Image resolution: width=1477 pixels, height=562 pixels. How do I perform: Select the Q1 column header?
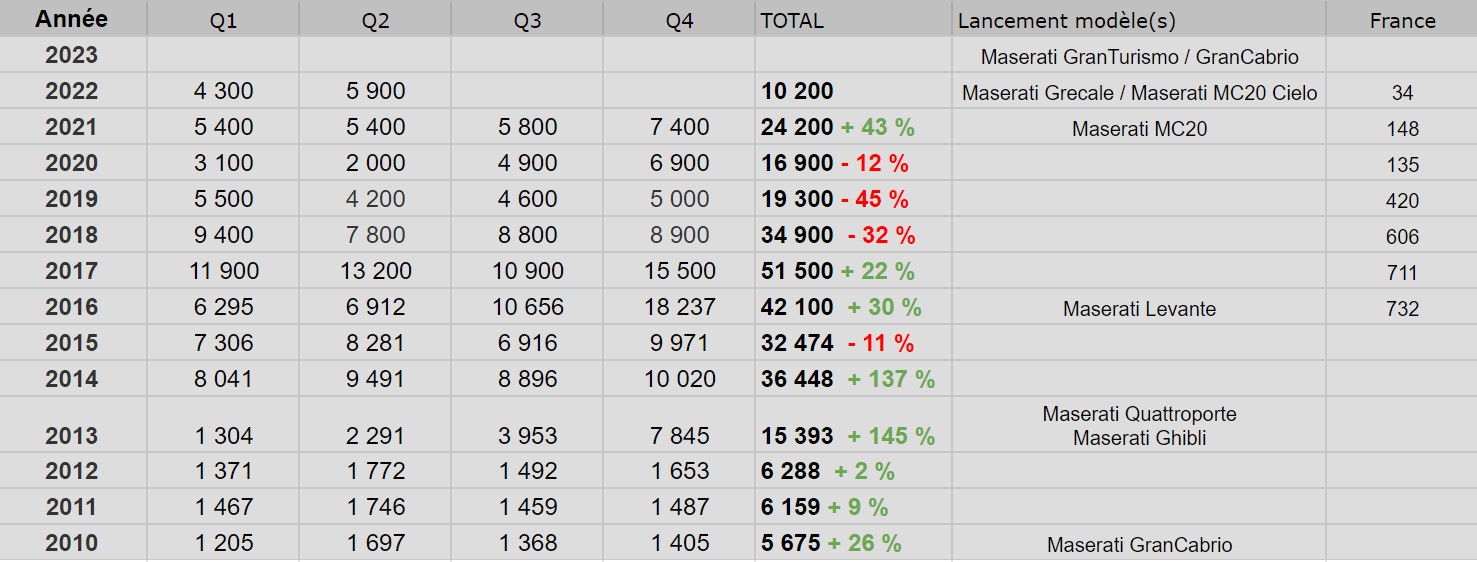223,20
